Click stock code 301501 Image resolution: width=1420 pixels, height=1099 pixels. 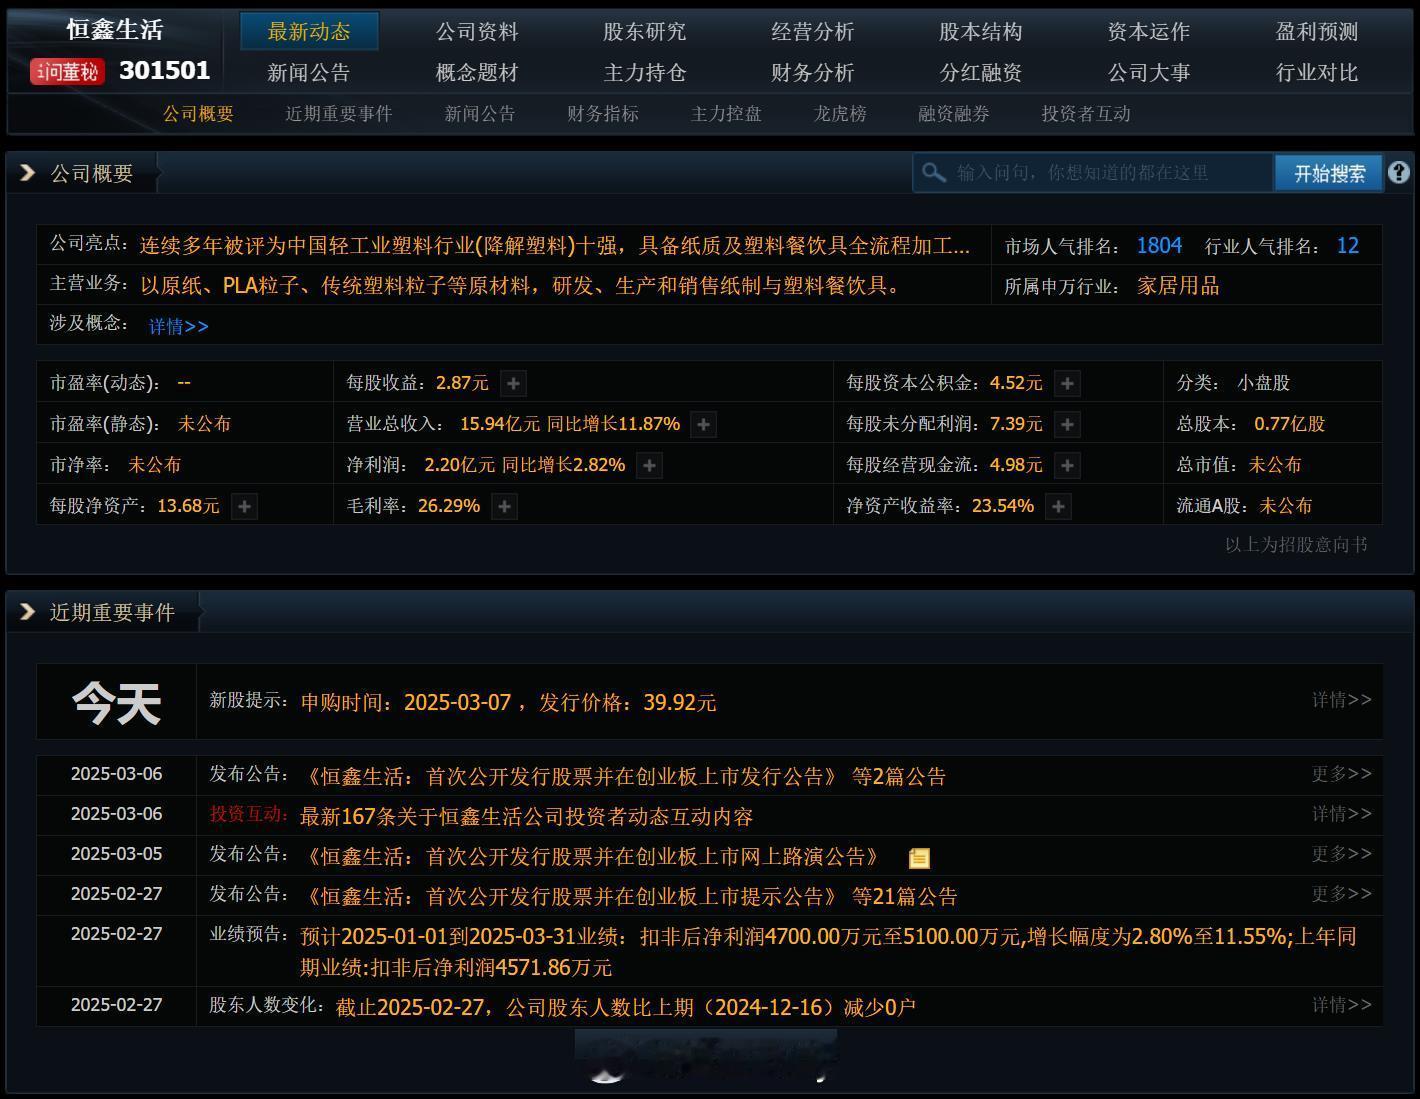pos(165,71)
